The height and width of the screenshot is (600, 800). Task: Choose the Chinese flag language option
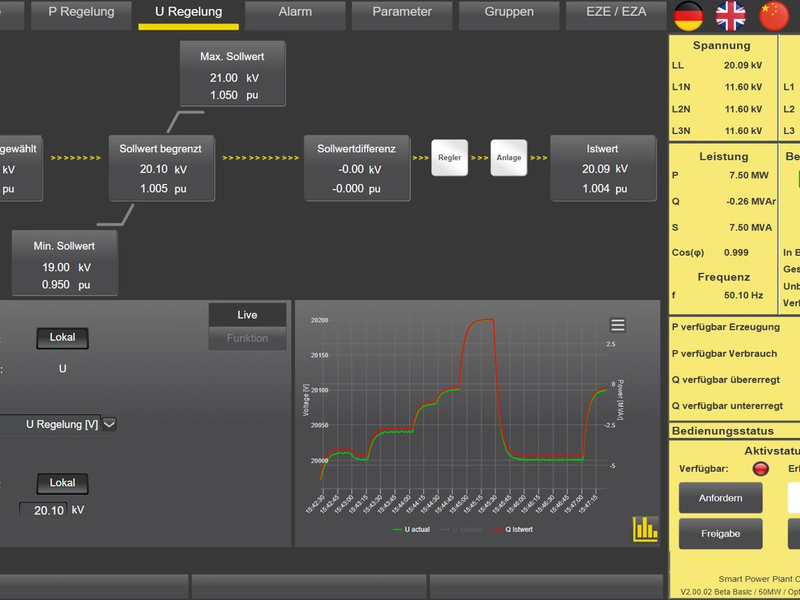(x=774, y=14)
